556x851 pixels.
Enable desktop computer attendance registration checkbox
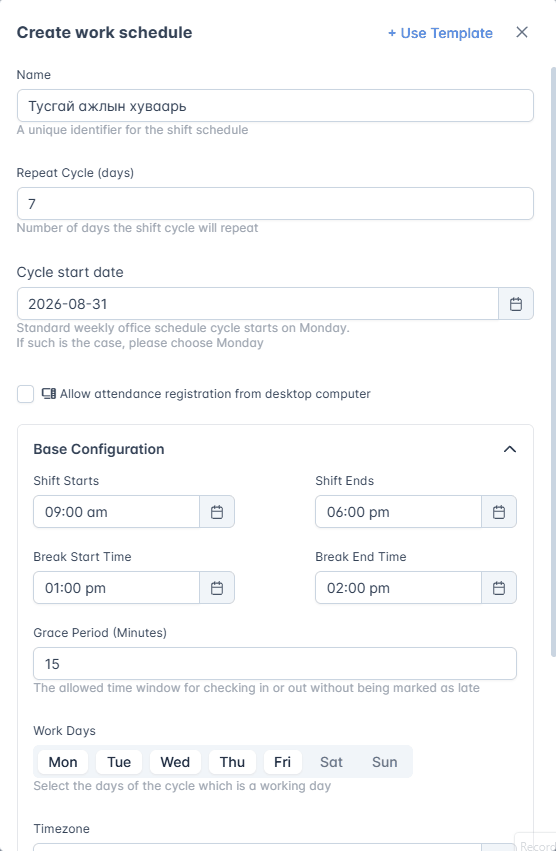(x=26, y=394)
